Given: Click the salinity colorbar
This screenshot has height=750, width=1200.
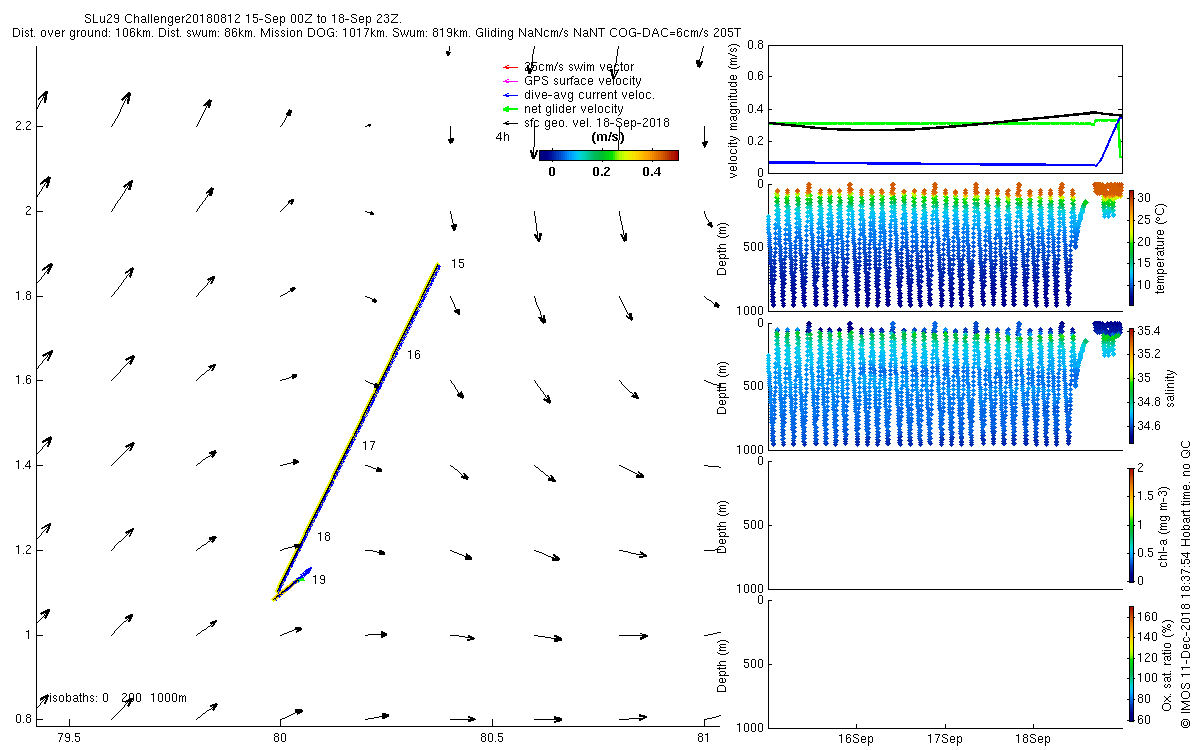Looking at the screenshot, I should 1132,386.
